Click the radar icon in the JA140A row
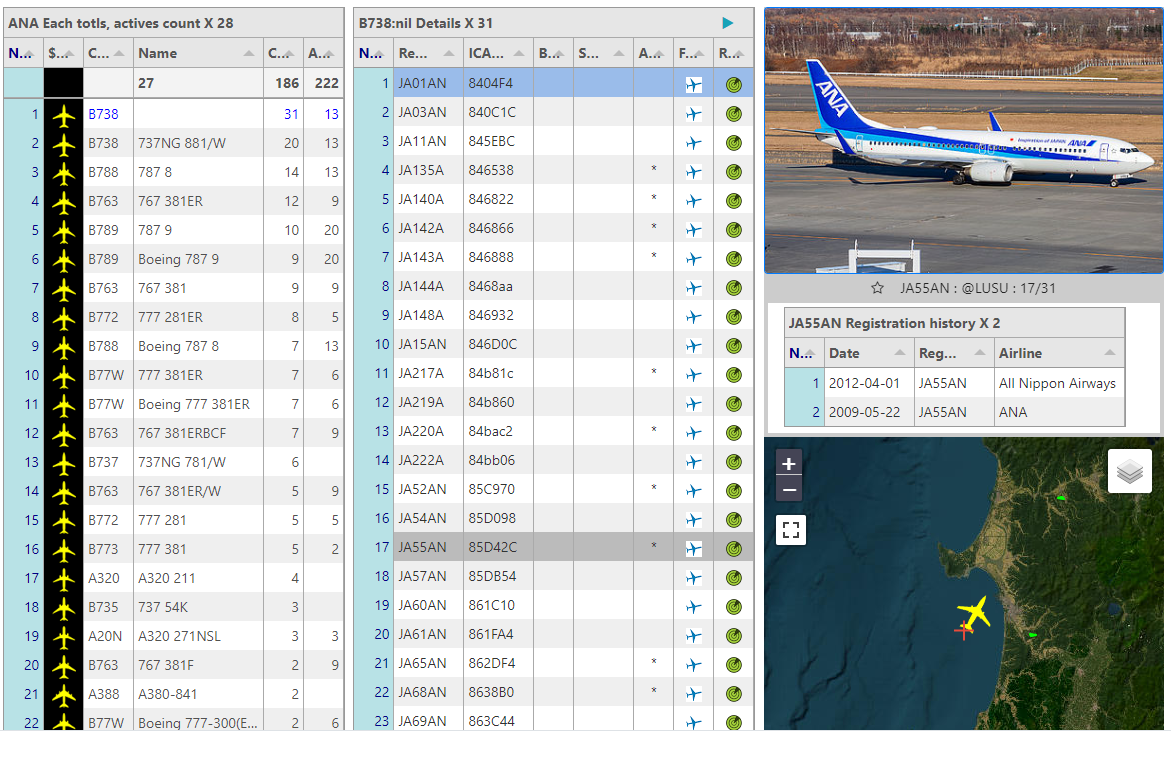This screenshot has height=757, width=1171. (734, 201)
